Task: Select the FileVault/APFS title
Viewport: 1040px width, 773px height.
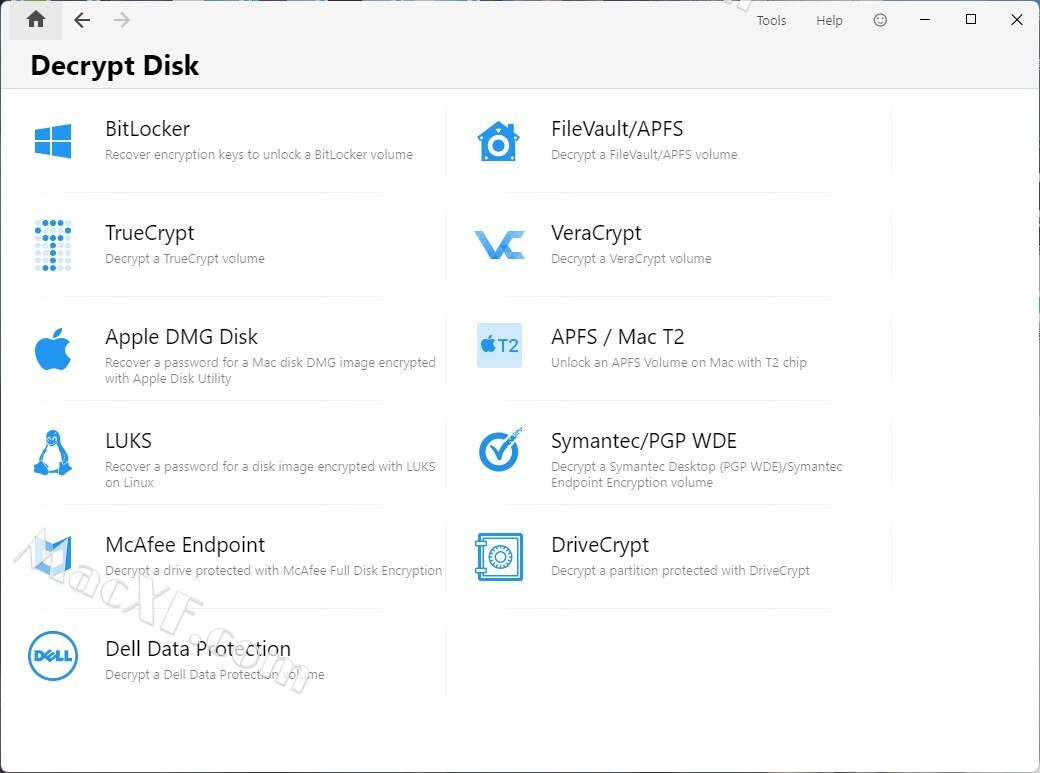Action: 617,129
